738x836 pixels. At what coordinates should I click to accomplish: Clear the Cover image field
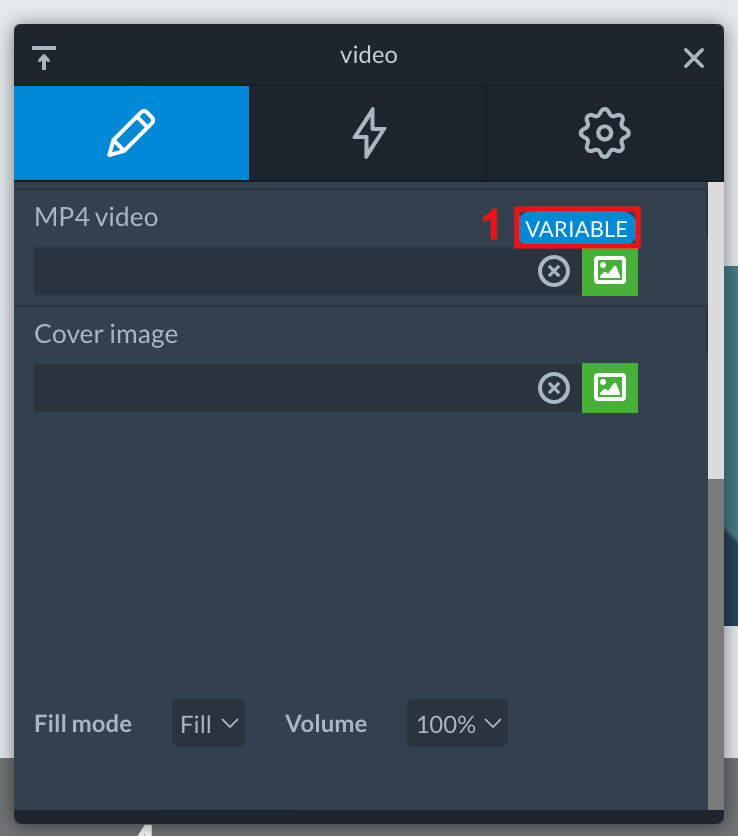coord(554,388)
